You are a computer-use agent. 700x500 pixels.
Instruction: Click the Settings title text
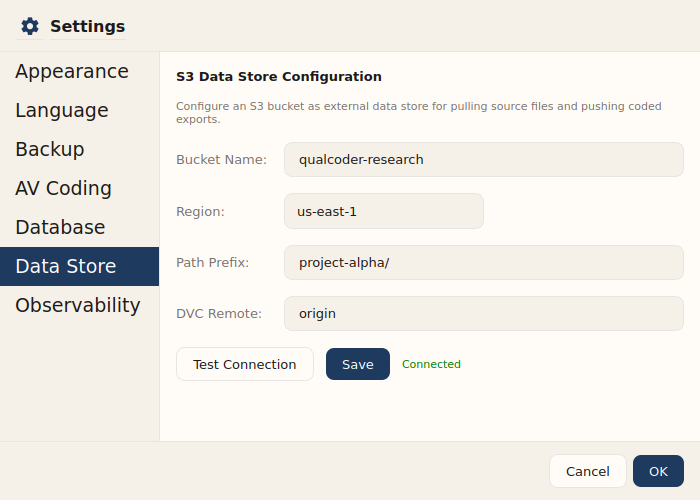click(88, 26)
